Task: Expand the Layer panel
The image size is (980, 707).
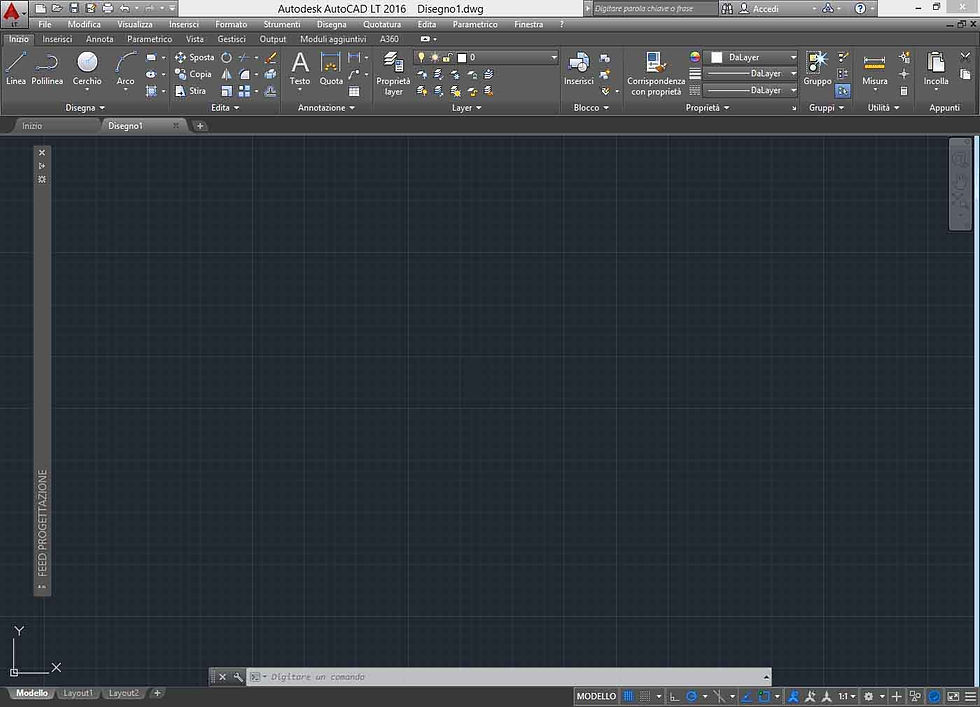Action: click(x=467, y=108)
